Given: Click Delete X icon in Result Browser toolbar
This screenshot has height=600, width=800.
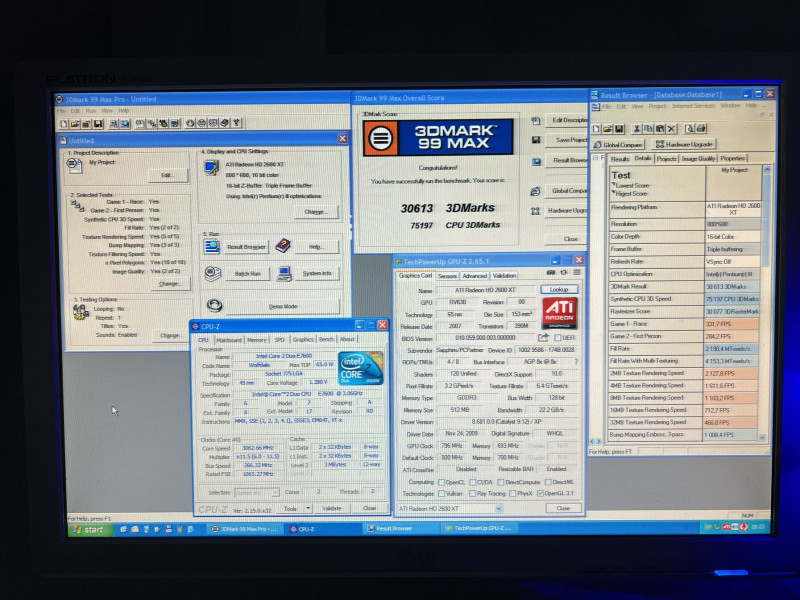Looking at the screenshot, I should pyautogui.click(x=671, y=129).
